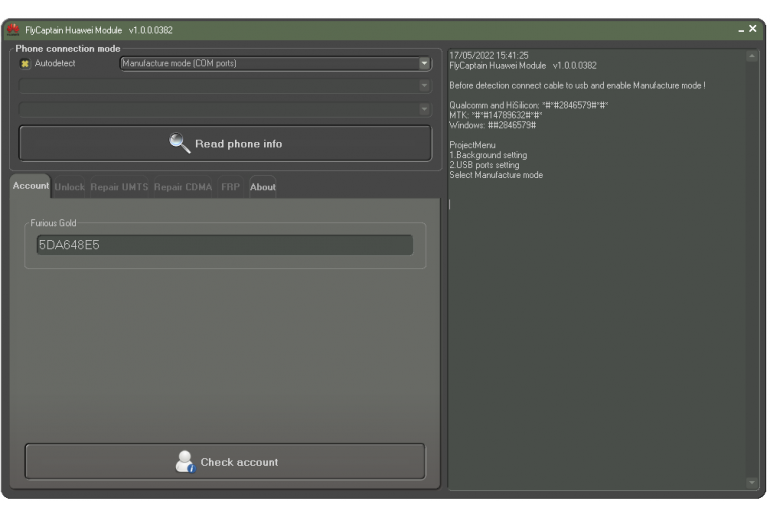This screenshot has height=518, width=770.
Task: Switch to the Unlock tab
Action: point(69,187)
